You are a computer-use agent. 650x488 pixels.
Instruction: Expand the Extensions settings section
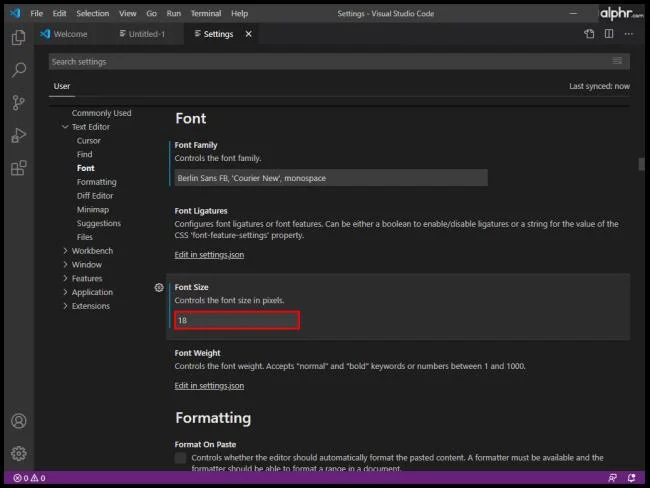65,306
